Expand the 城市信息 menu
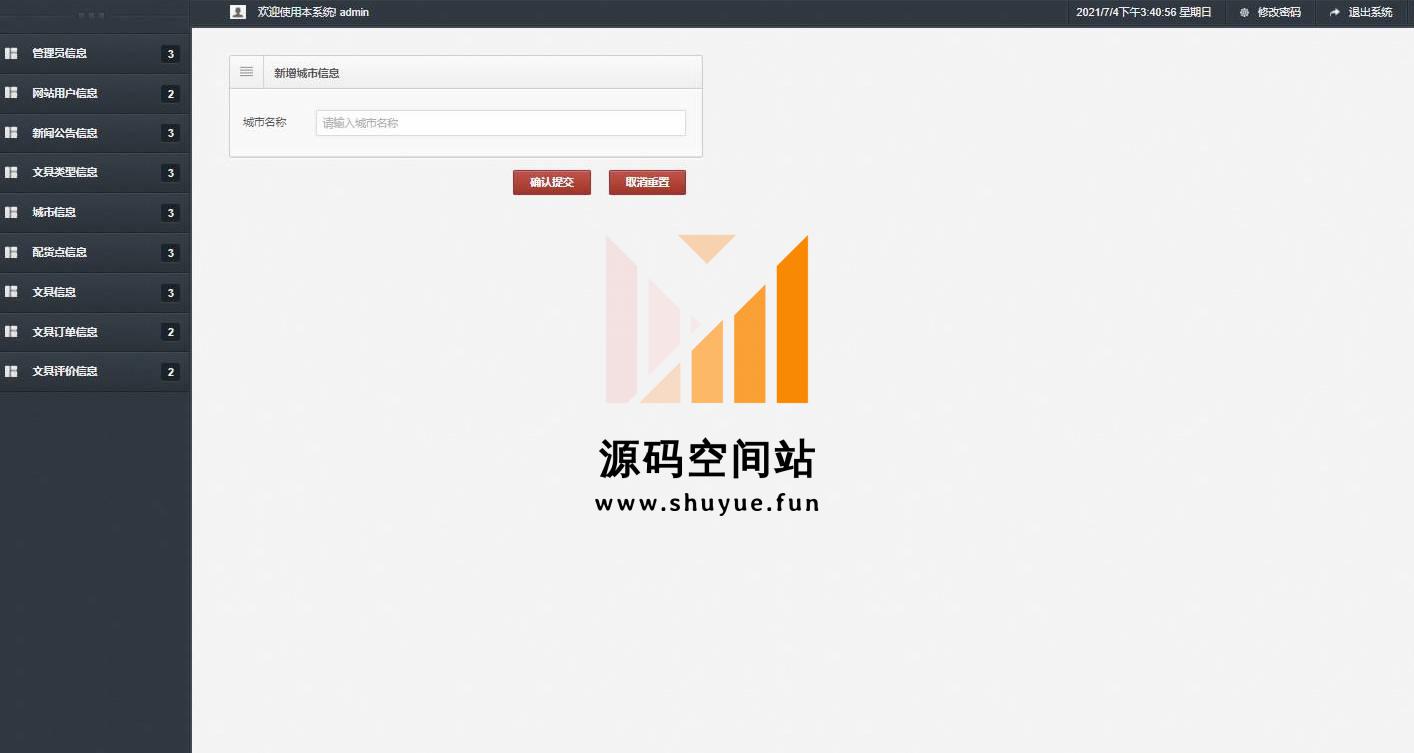This screenshot has height=753, width=1414. (95, 212)
